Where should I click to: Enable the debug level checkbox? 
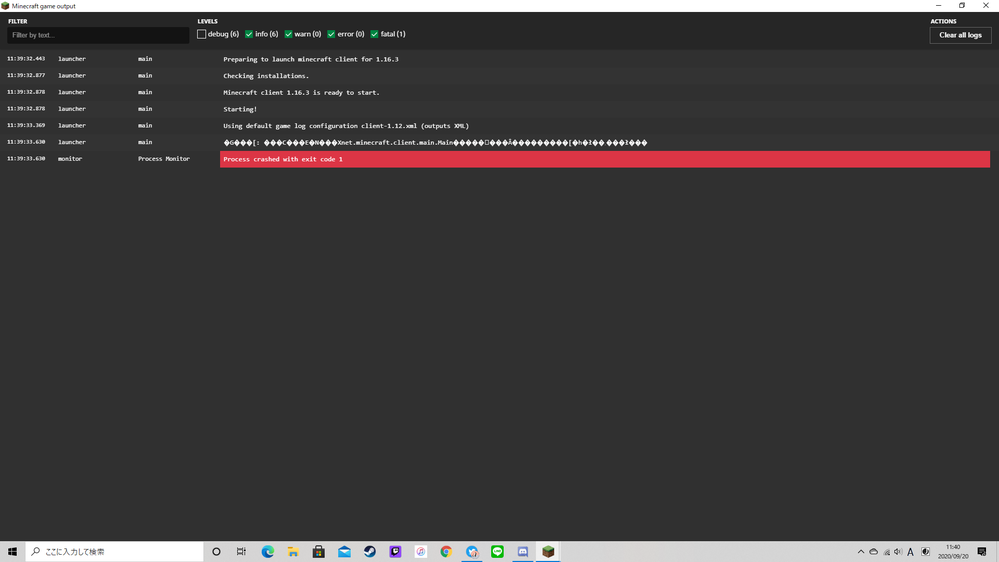pos(201,34)
